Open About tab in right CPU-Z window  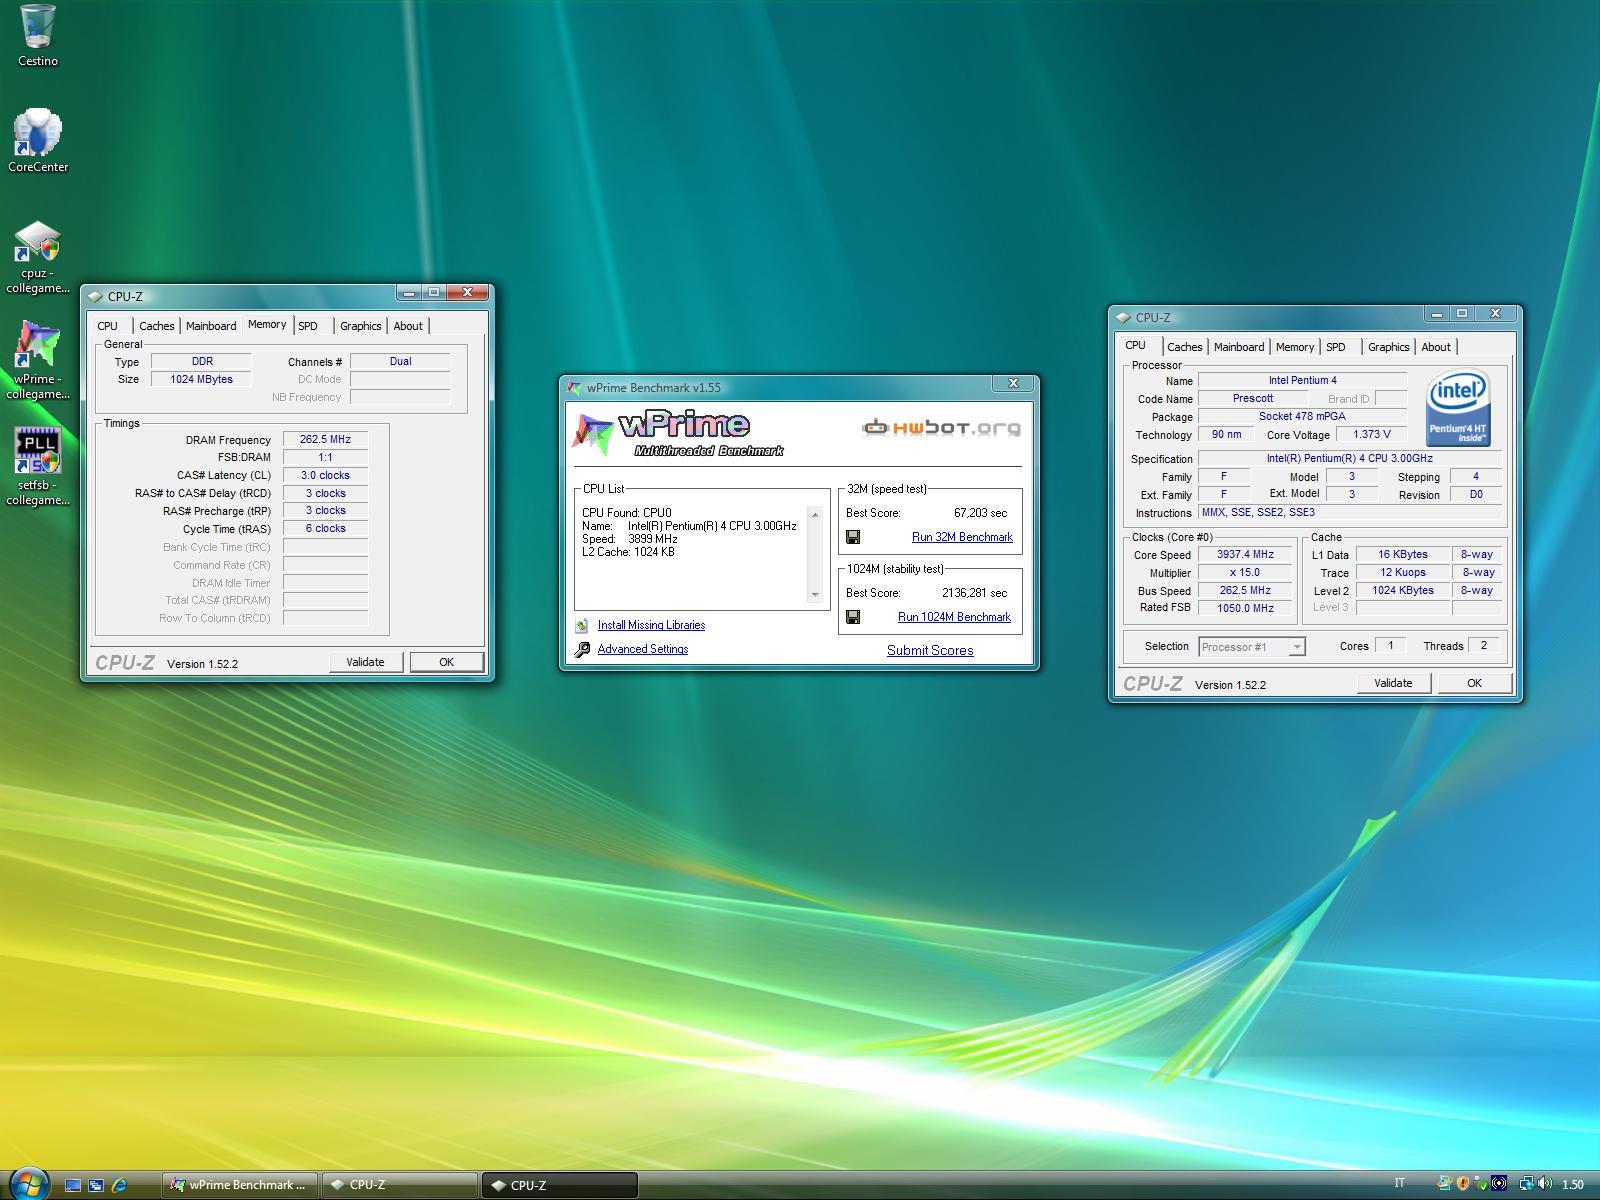[1436, 347]
